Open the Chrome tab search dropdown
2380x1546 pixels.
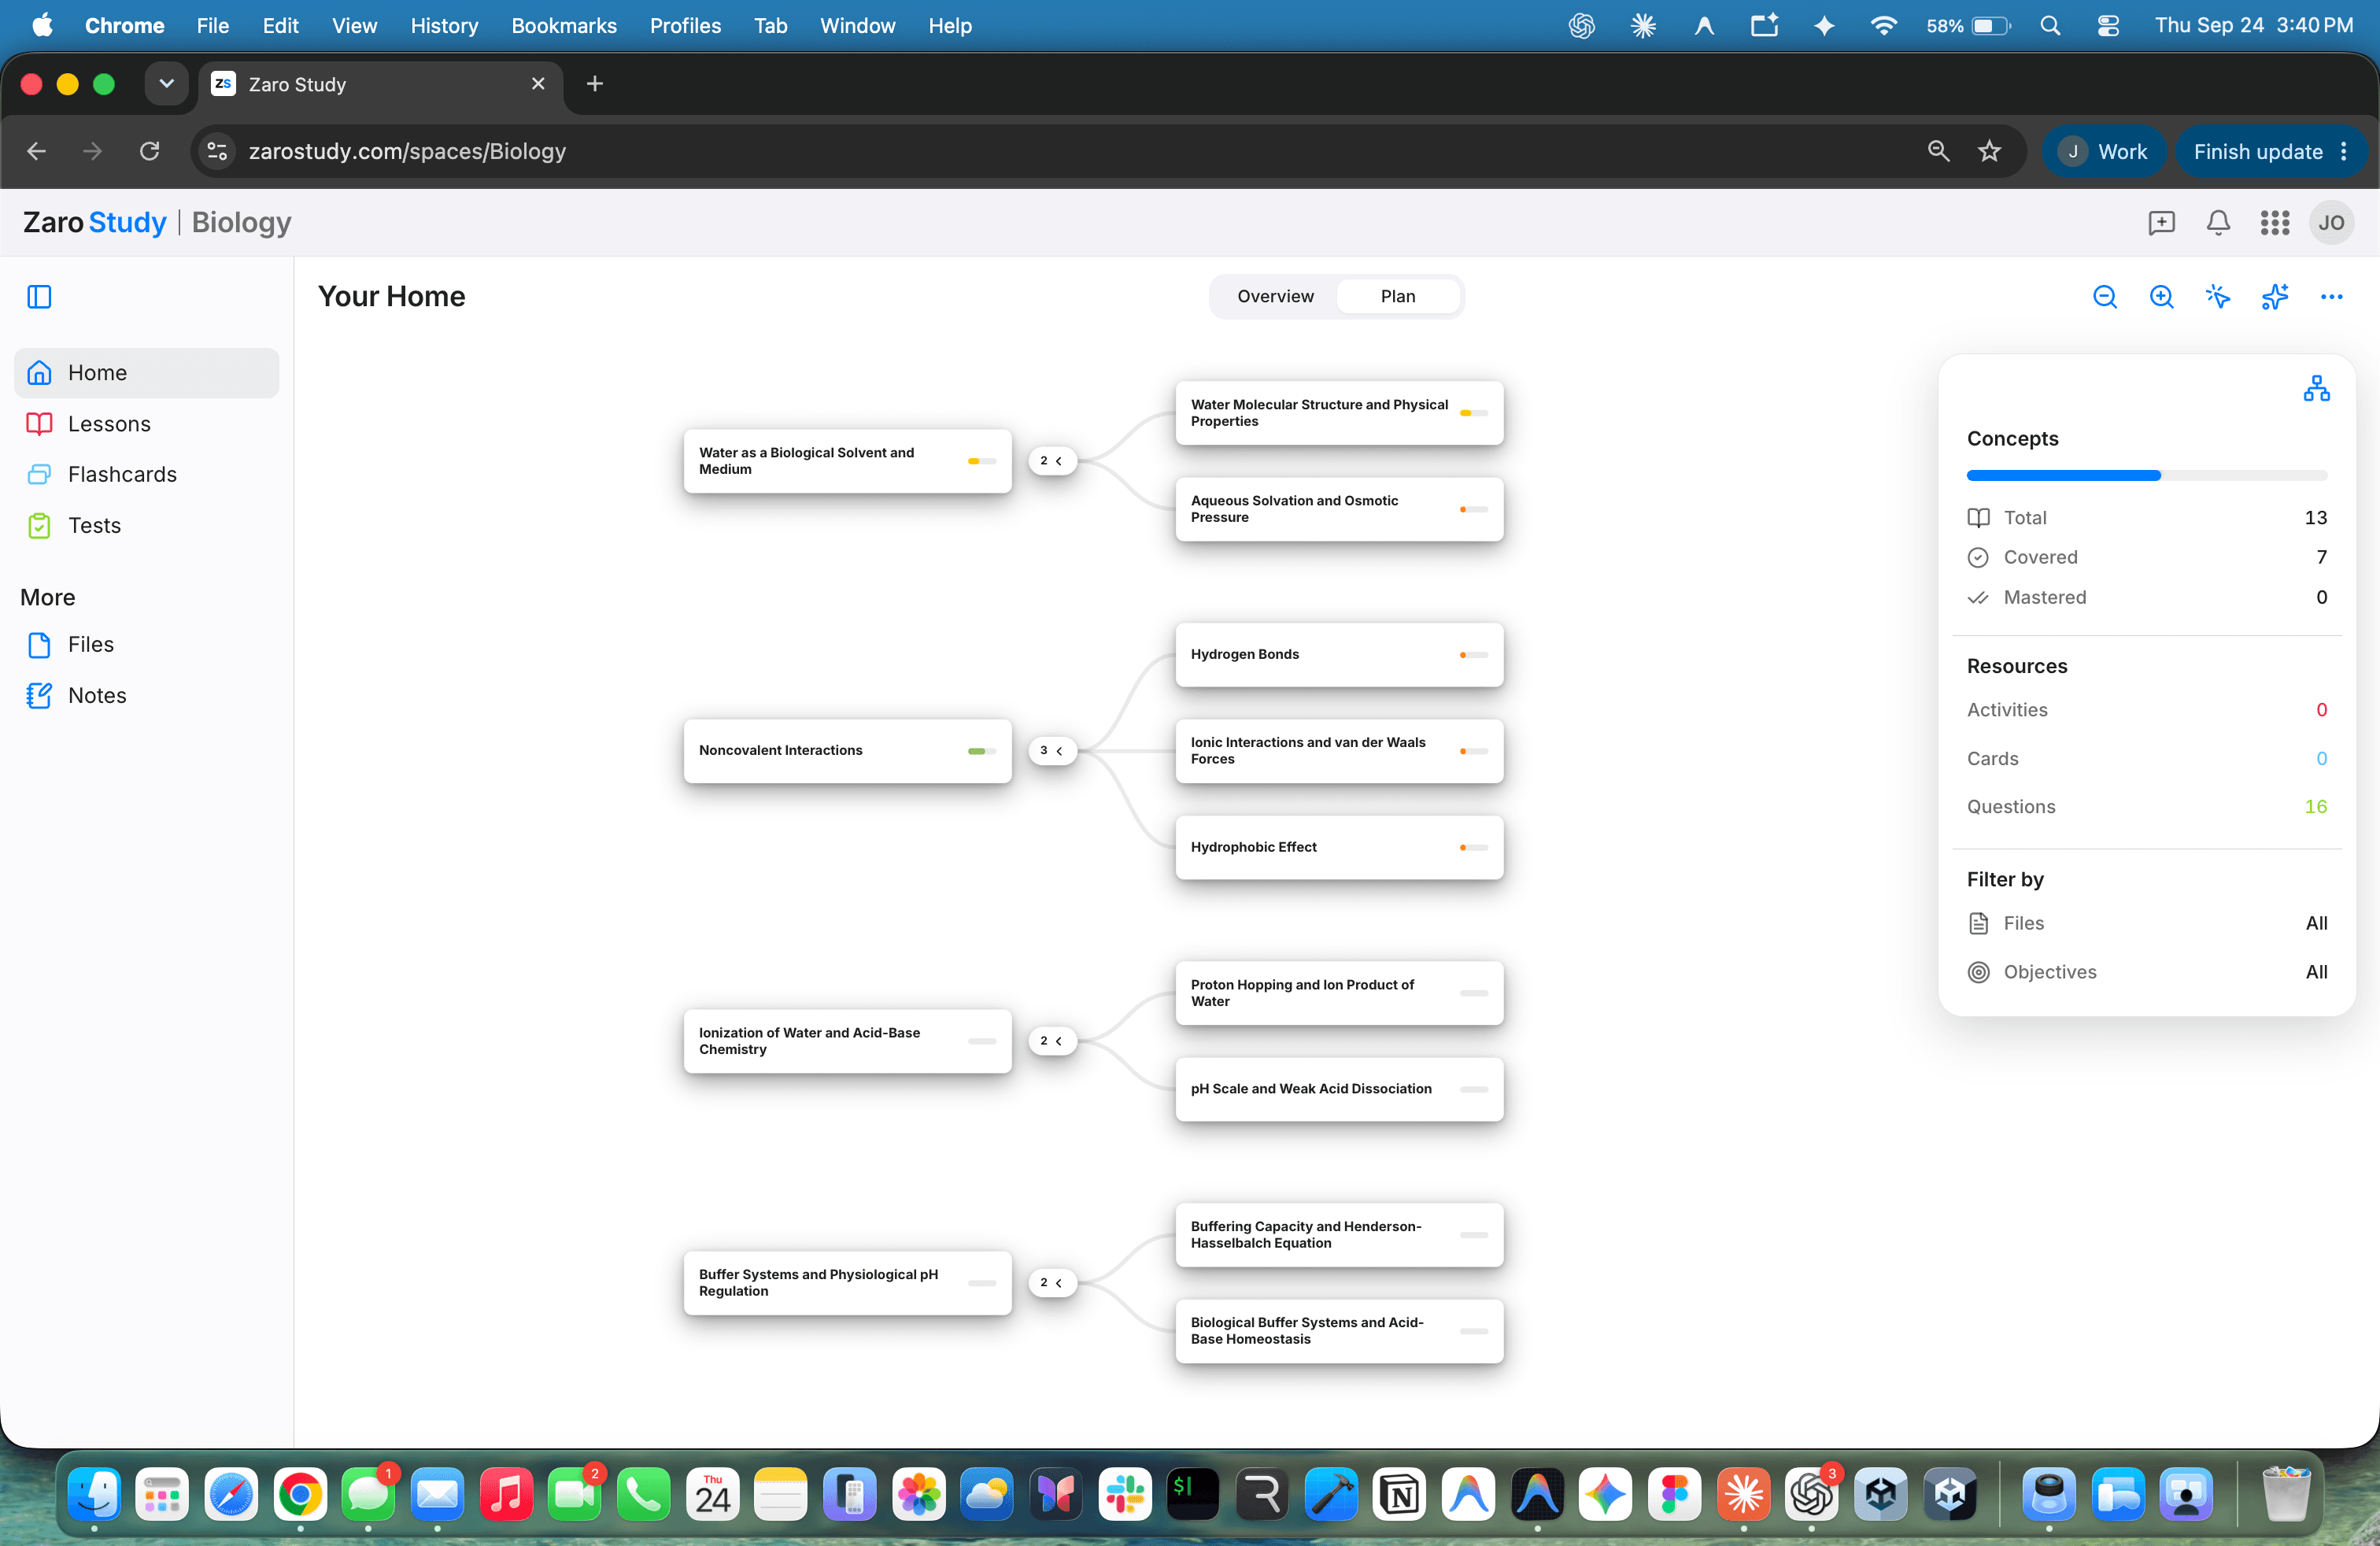pos(166,84)
